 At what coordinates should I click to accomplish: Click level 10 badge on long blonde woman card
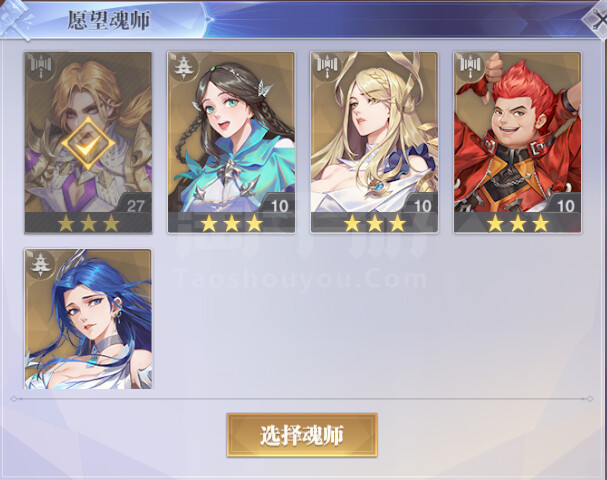pos(422,205)
